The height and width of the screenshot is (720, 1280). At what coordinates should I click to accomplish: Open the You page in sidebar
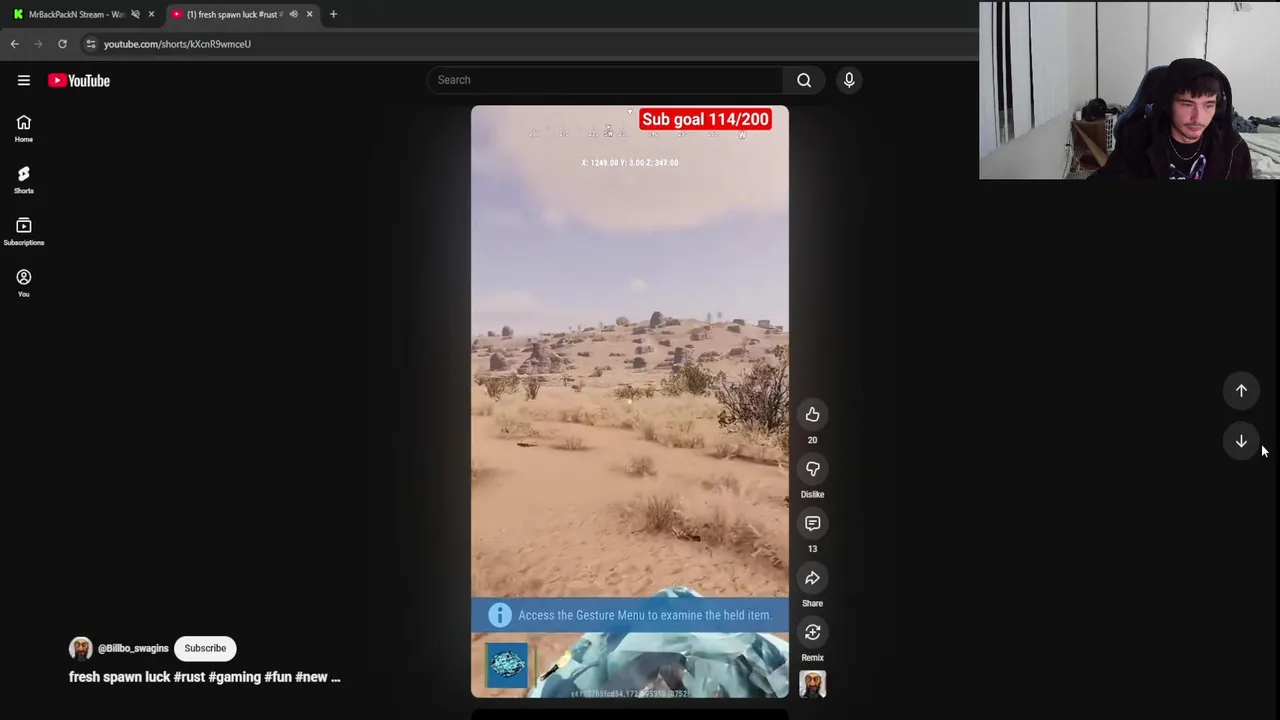coord(24,283)
